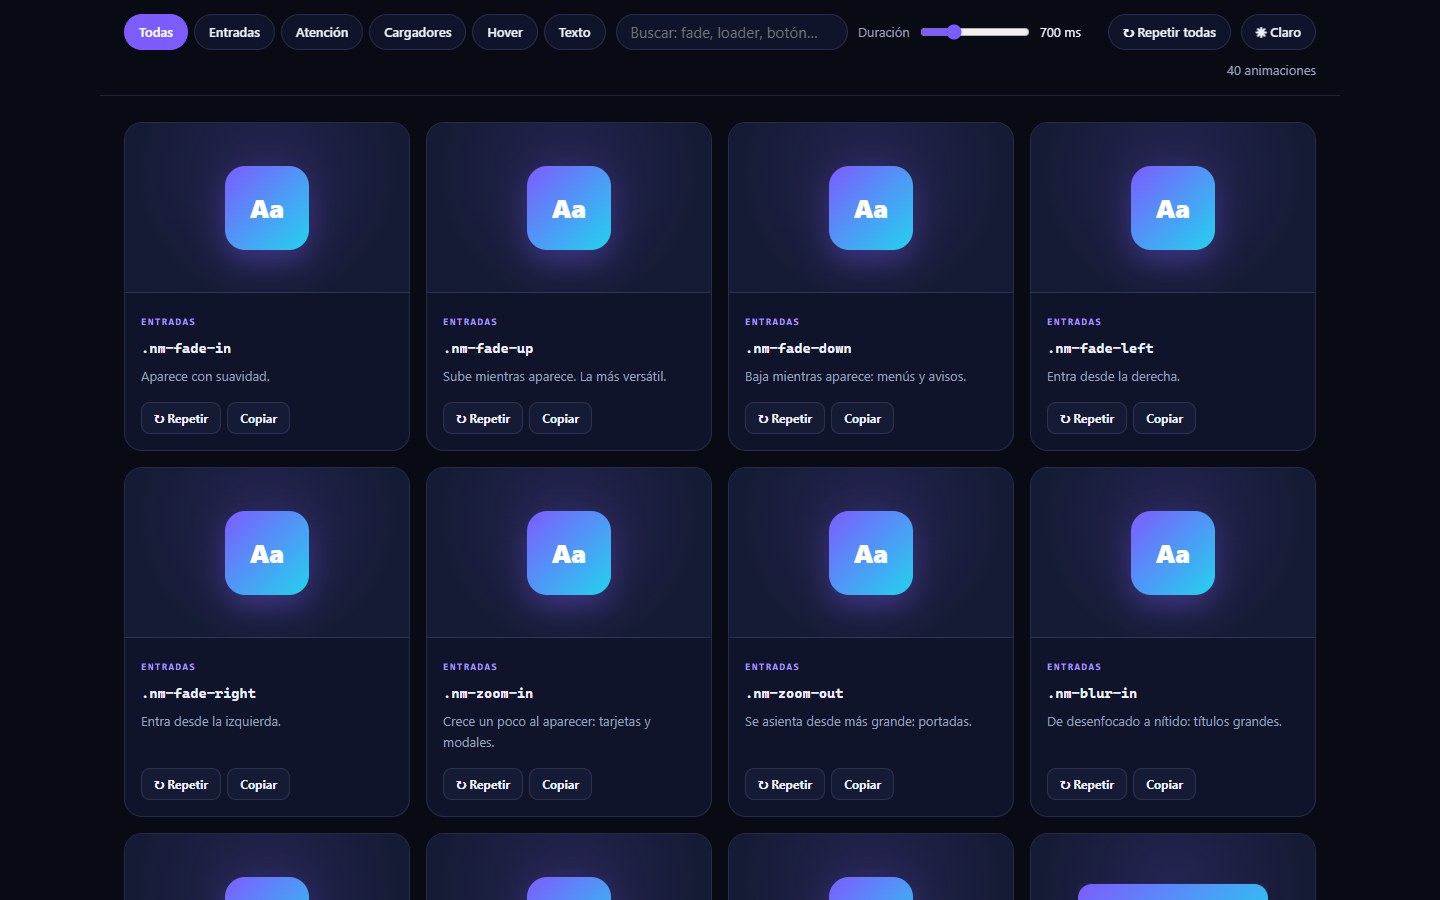1440x900 pixels.
Task: Click the Aa preview of .nm-fade-up
Action: point(569,208)
